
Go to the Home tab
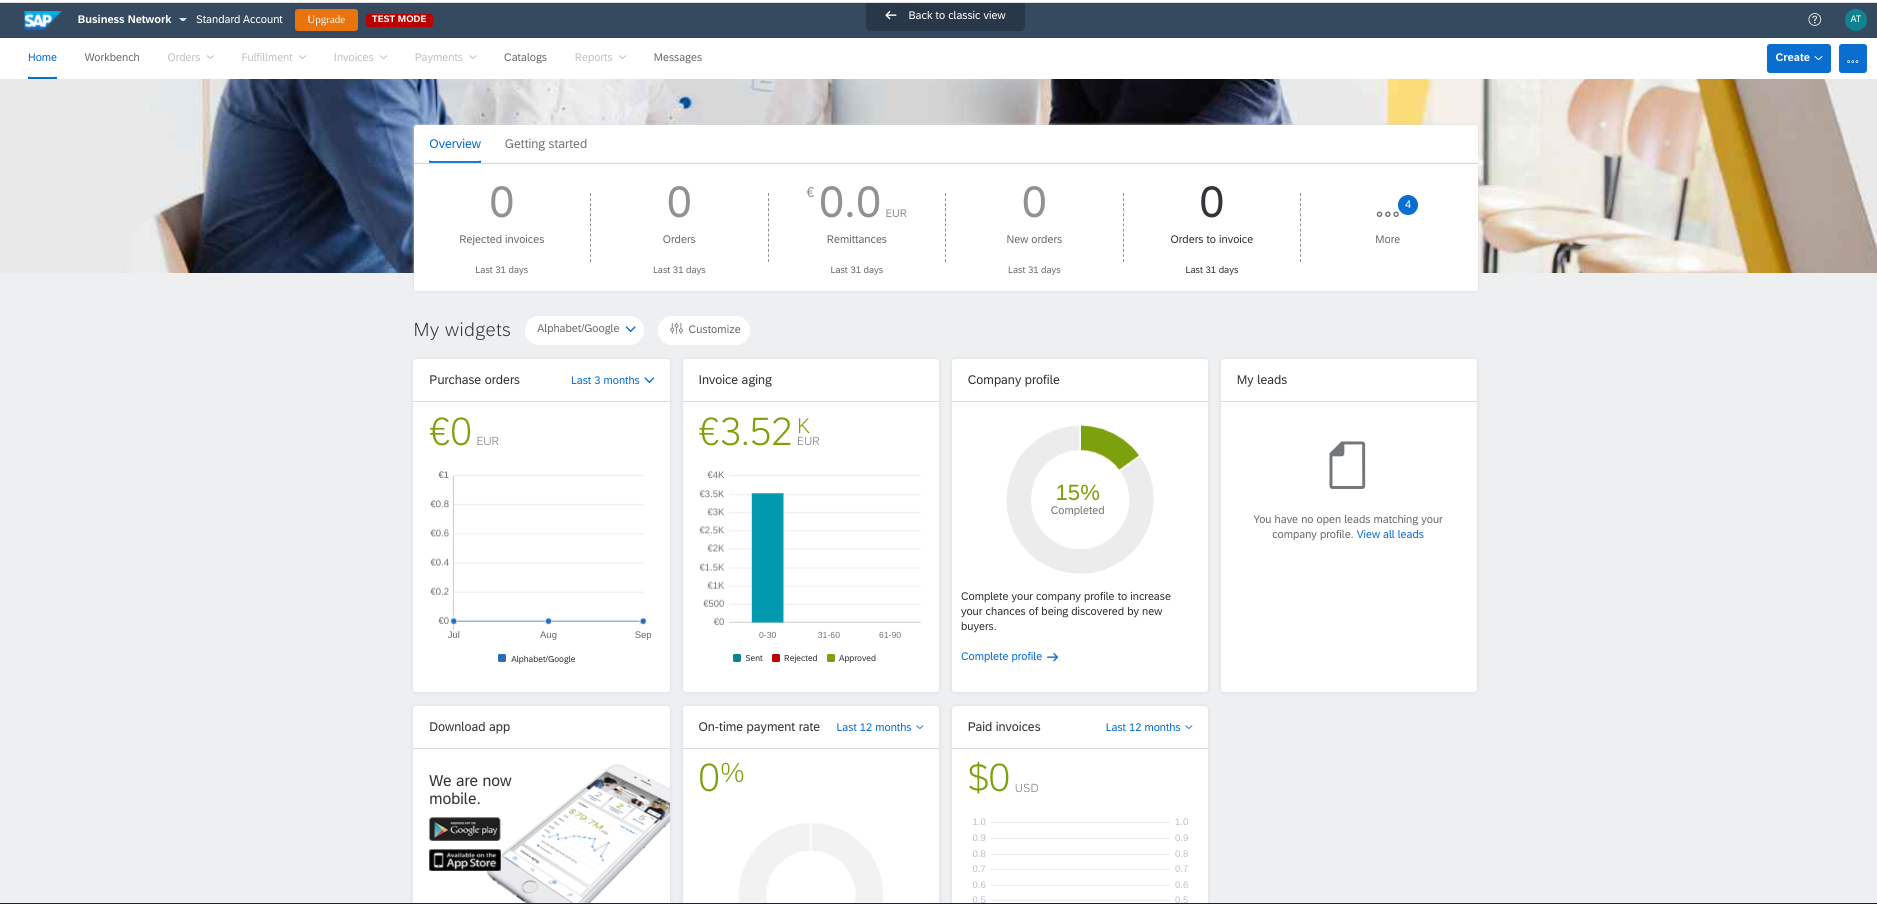point(42,58)
